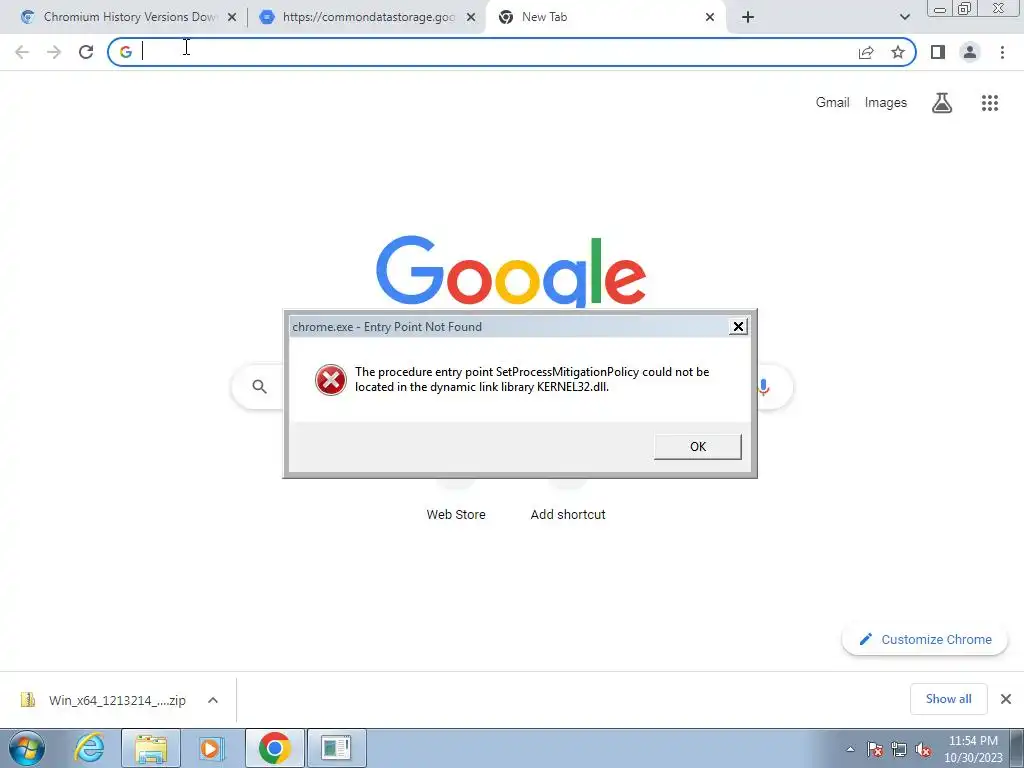Click the share page icon in address bar

pos(866,52)
